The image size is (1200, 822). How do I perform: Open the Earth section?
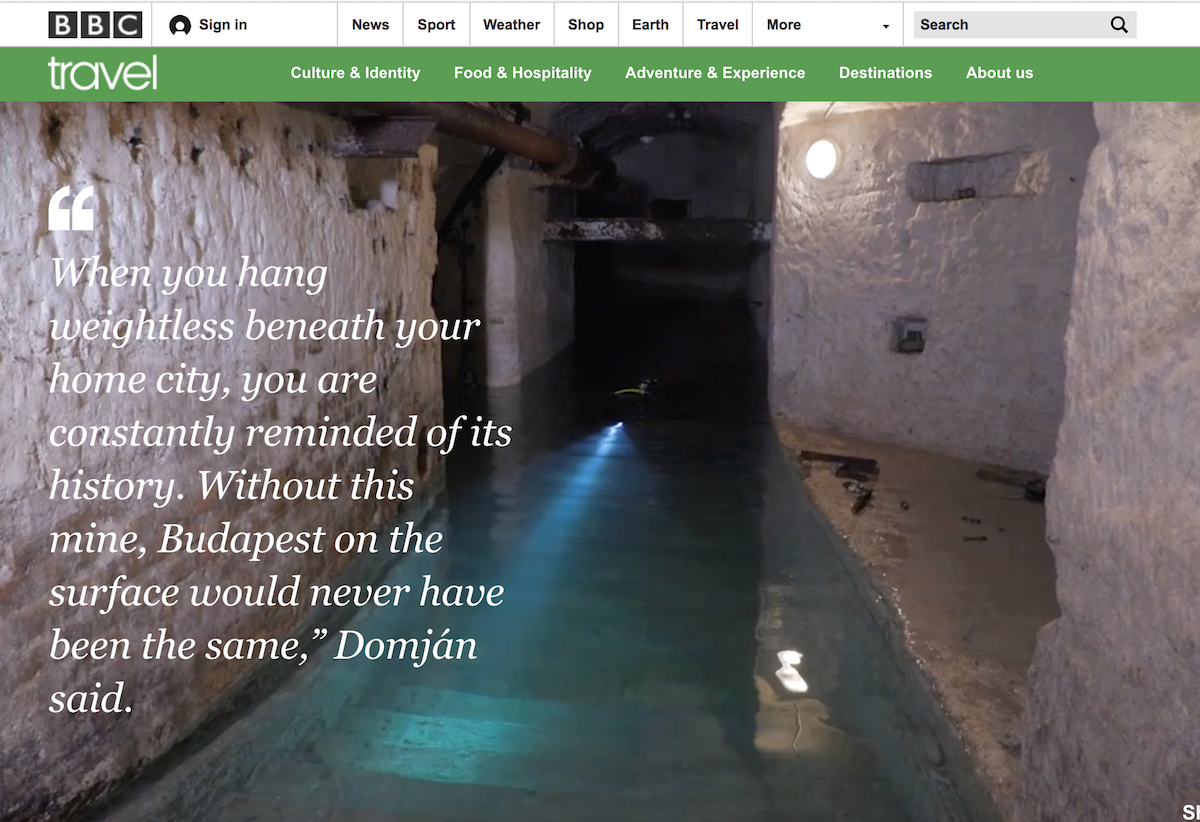650,25
